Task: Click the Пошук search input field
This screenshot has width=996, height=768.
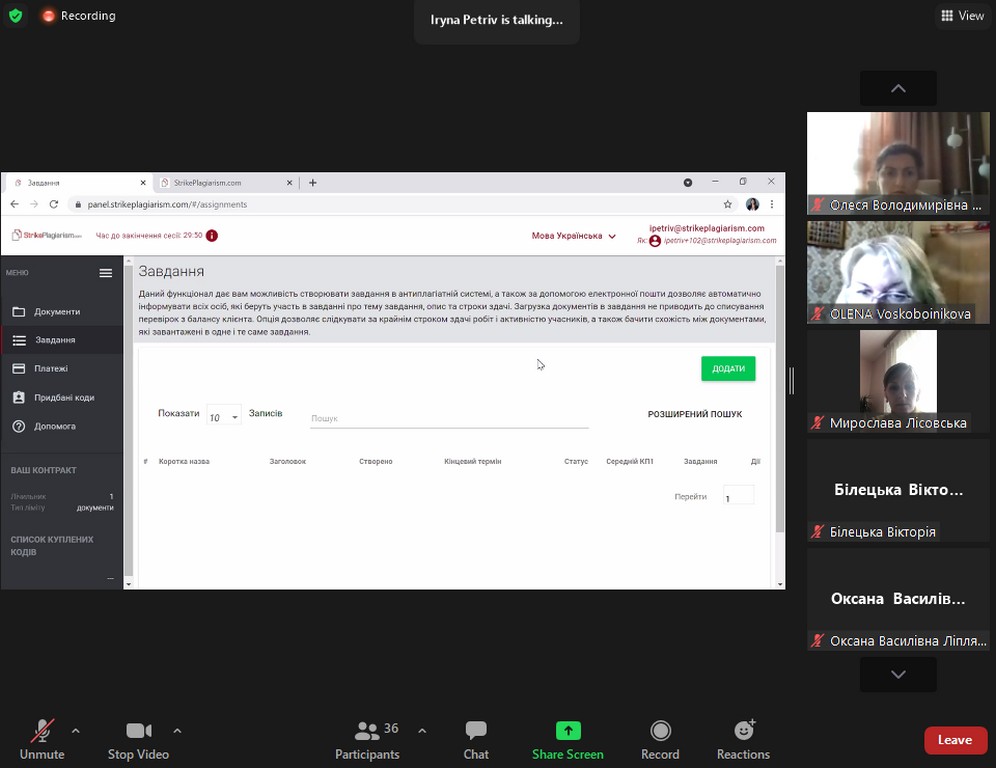Action: coord(448,418)
